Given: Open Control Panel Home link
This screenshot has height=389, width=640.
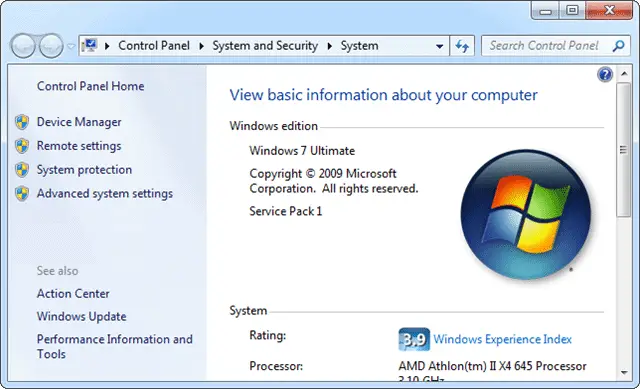Looking at the screenshot, I should point(90,86).
